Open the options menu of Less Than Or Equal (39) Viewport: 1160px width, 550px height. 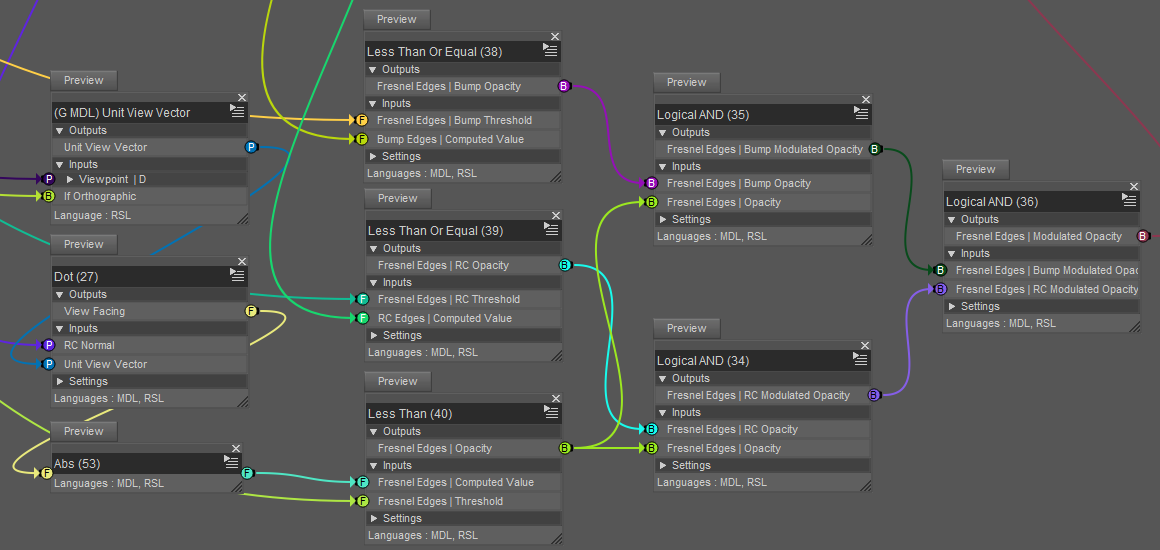point(552,229)
